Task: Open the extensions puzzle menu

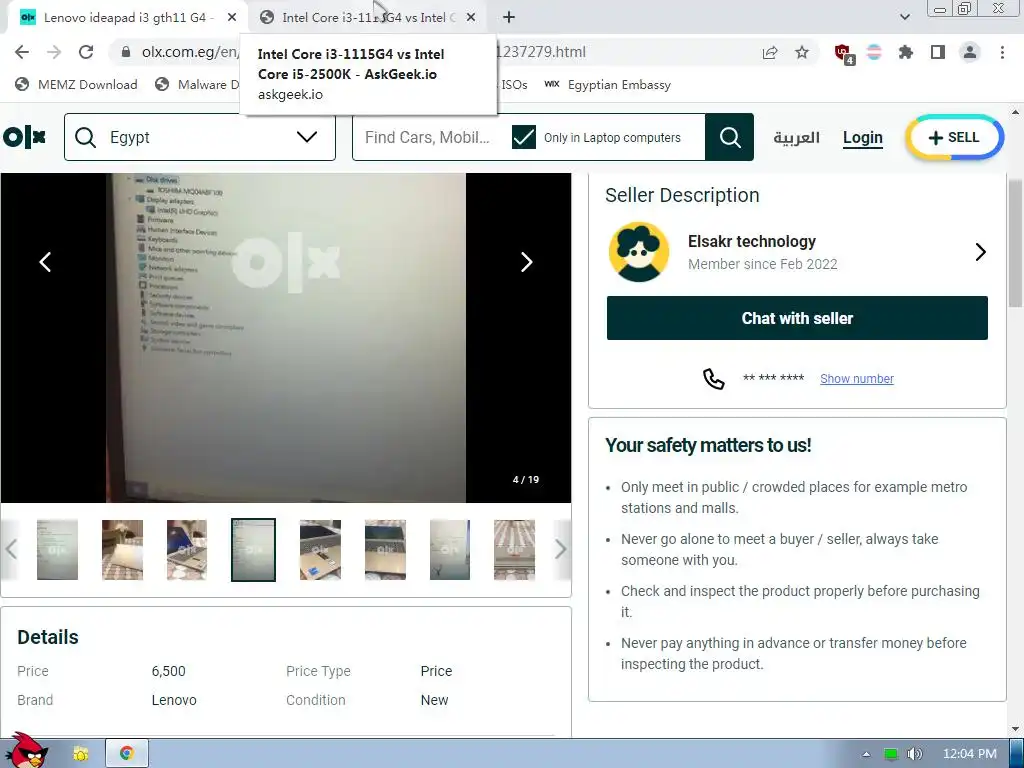Action: coord(905,52)
